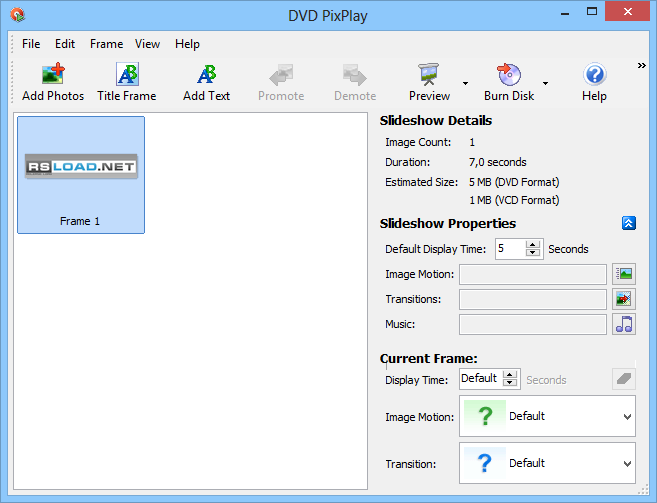The height and width of the screenshot is (503, 657).
Task: Click the Add Text toolbar icon
Action: coord(207,74)
